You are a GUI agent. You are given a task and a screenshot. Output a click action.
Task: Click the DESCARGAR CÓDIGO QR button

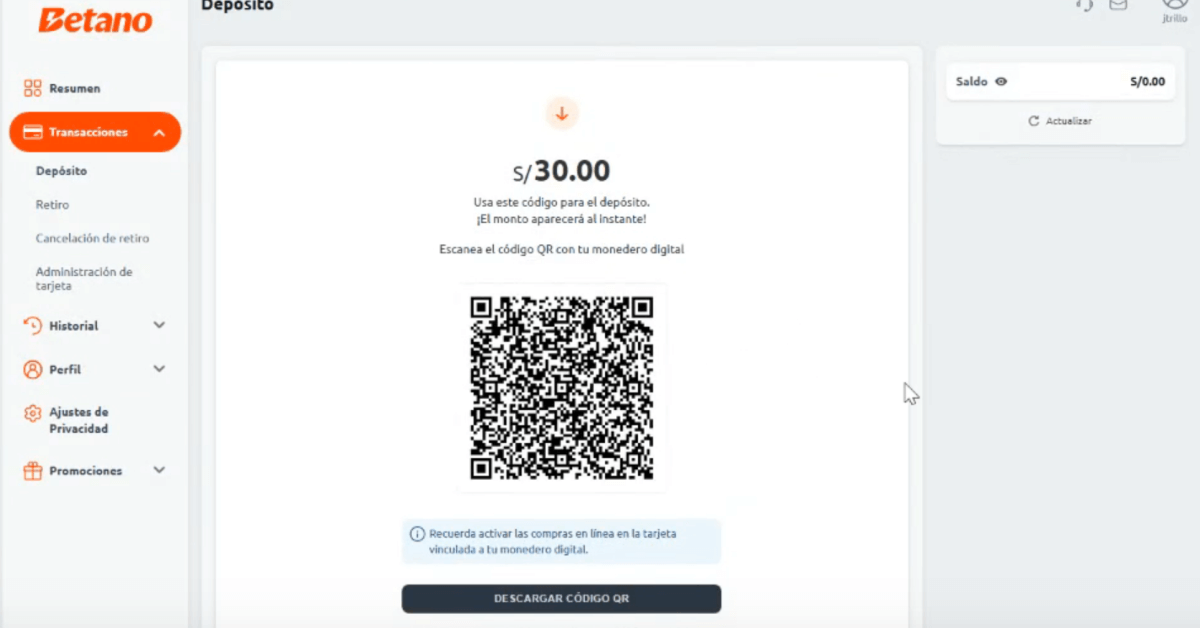coord(561,599)
